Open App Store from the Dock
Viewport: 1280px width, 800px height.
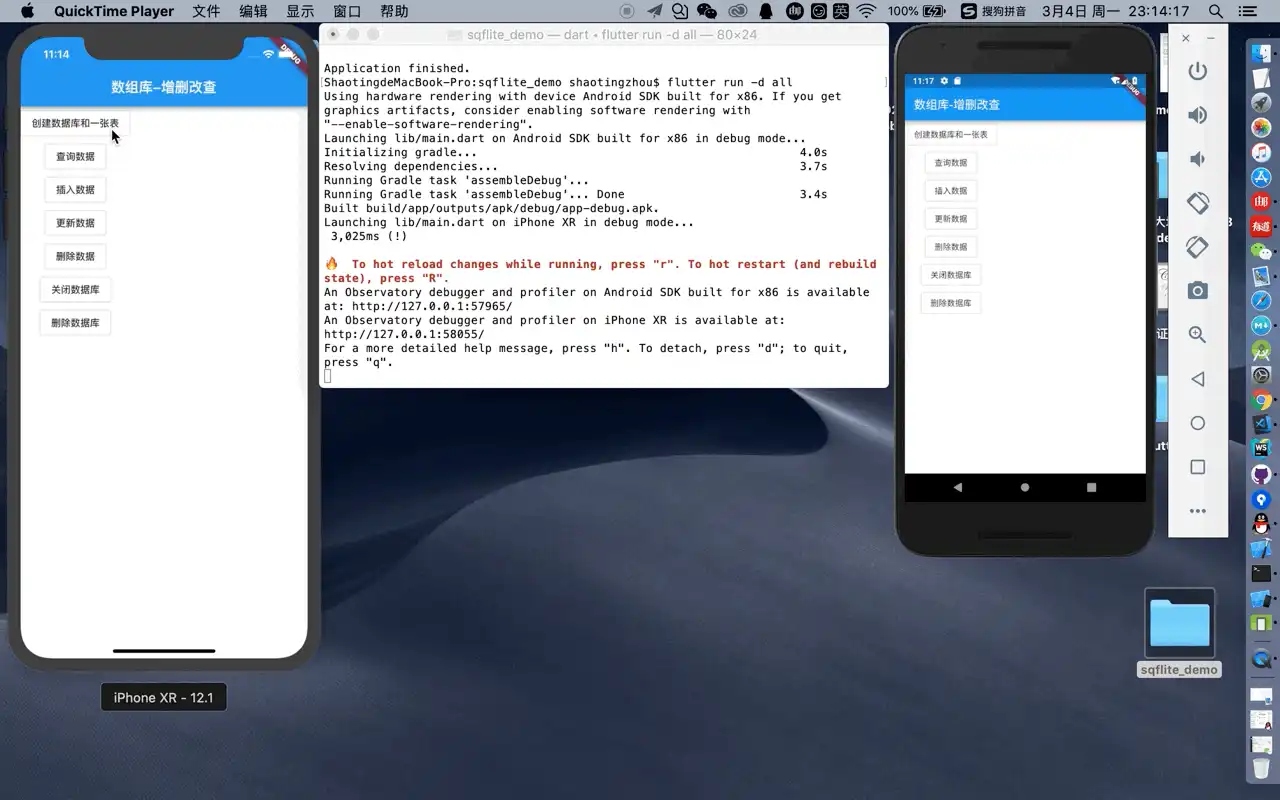click(1261, 177)
